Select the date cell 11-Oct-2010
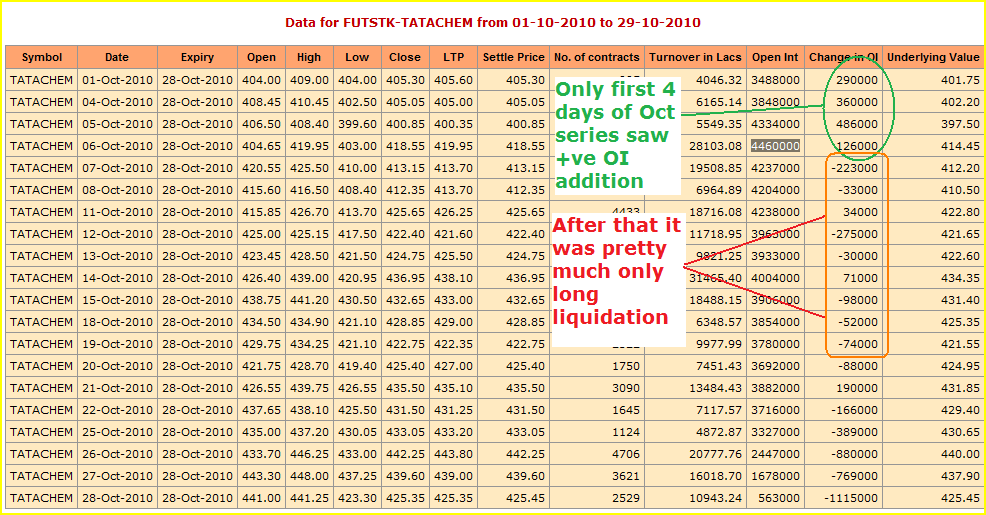Viewport: 986px width, 515px height. point(118,212)
